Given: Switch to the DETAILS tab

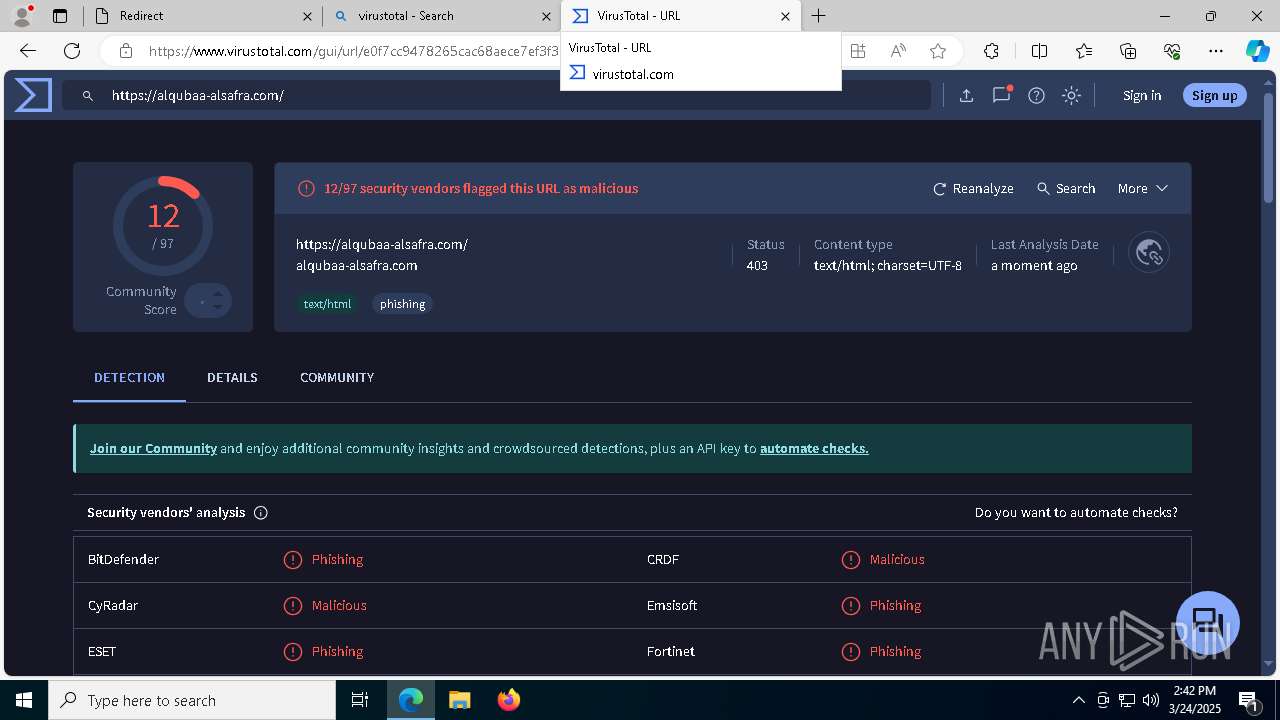Looking at the screenshot, I should (232, 378).
